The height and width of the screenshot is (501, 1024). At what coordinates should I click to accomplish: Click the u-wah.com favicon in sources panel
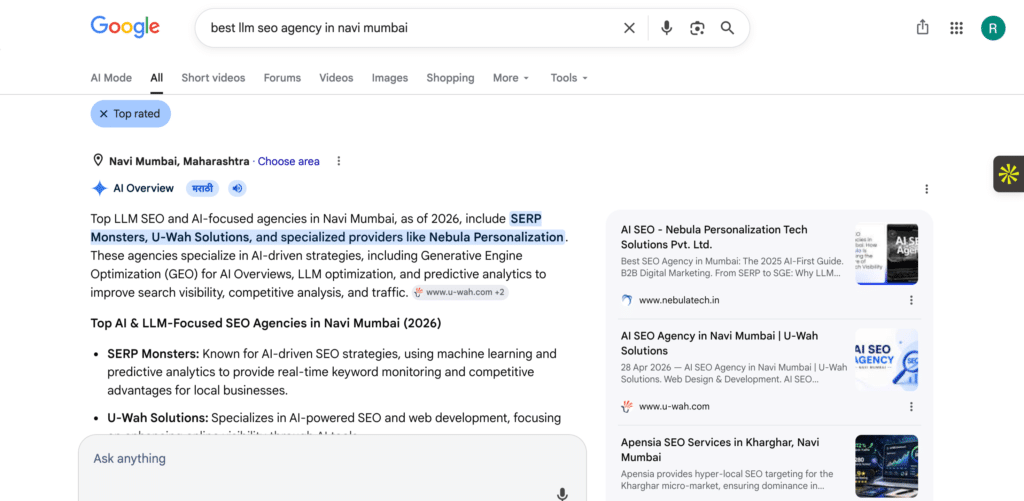pyautogui.click(x=627, y=406)
